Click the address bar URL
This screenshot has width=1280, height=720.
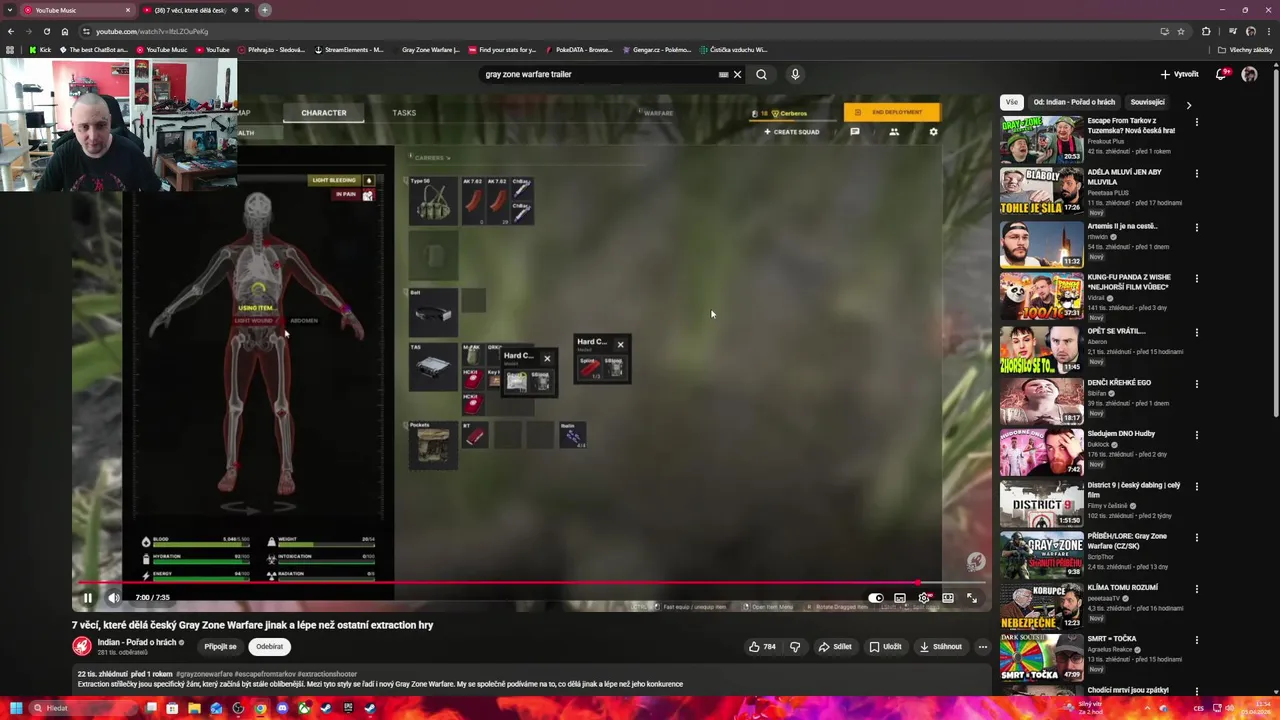pos(152,31)
